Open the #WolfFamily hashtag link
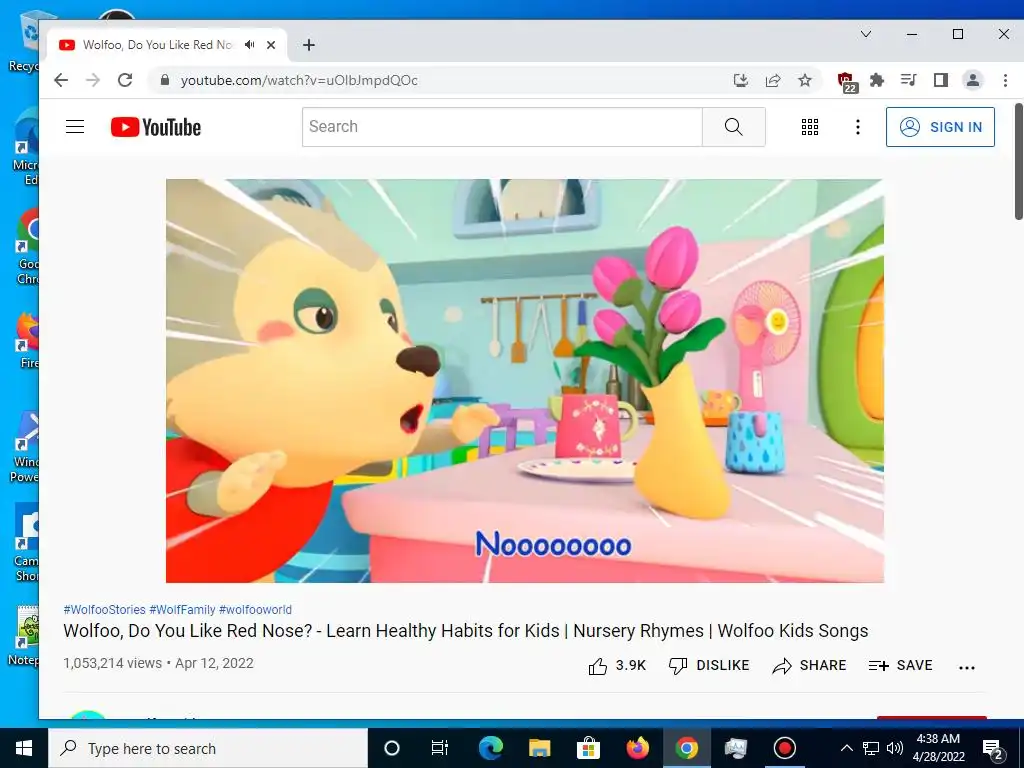Viewport: 1024px width, 768px height. 182,609
